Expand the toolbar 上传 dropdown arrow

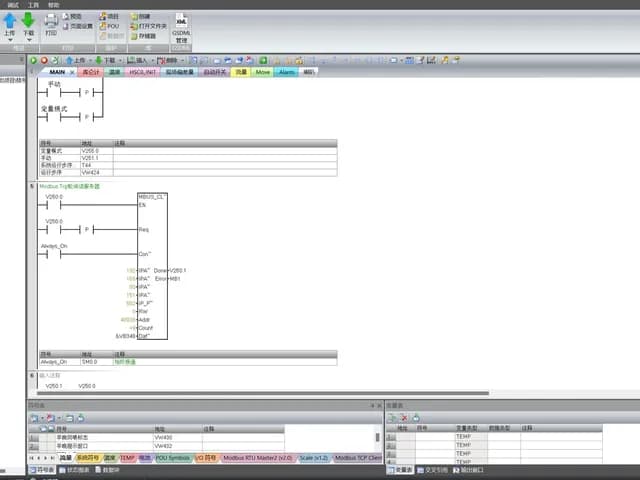[90, 60]
